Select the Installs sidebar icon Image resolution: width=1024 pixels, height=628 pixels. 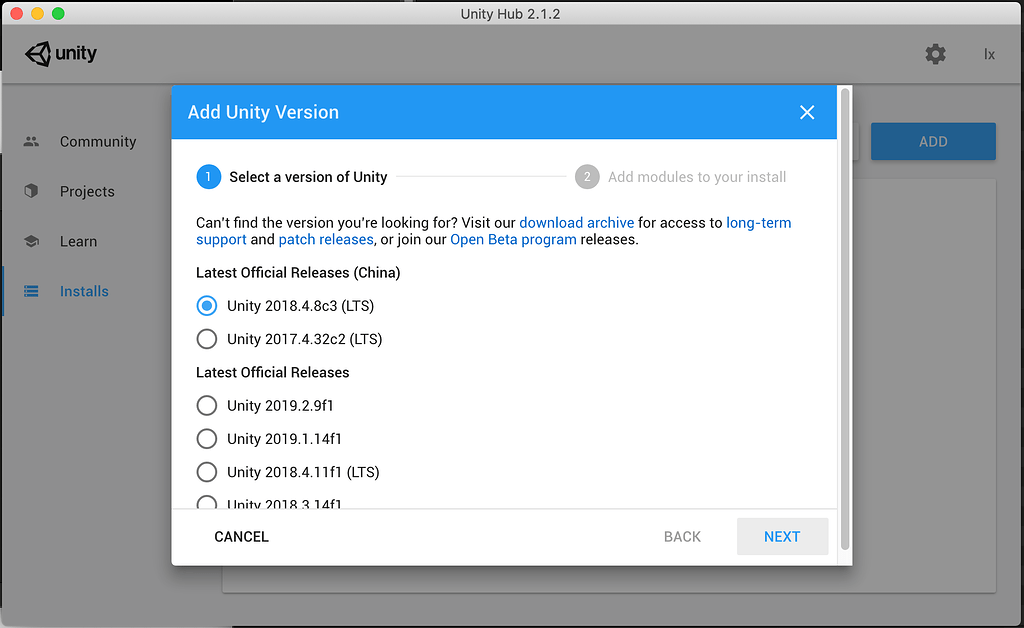point(33,291)
